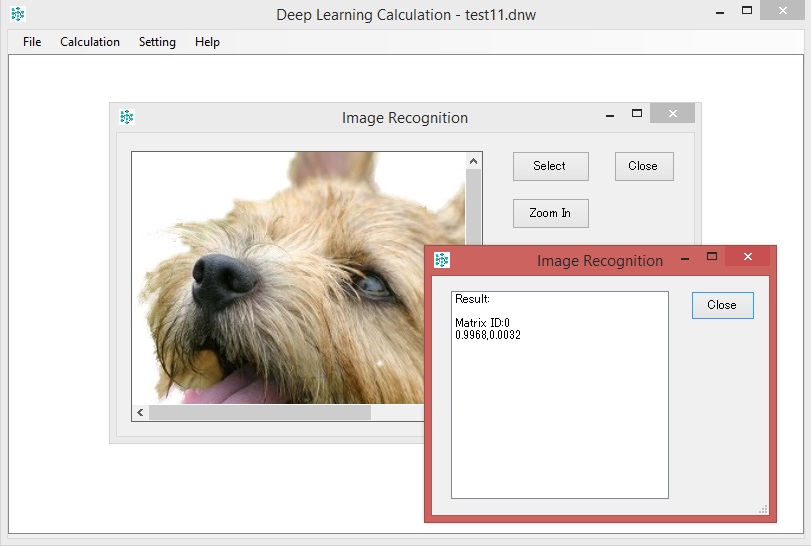Open the Setting menu
Screen dimensions: 811x546
coord(157,42)
